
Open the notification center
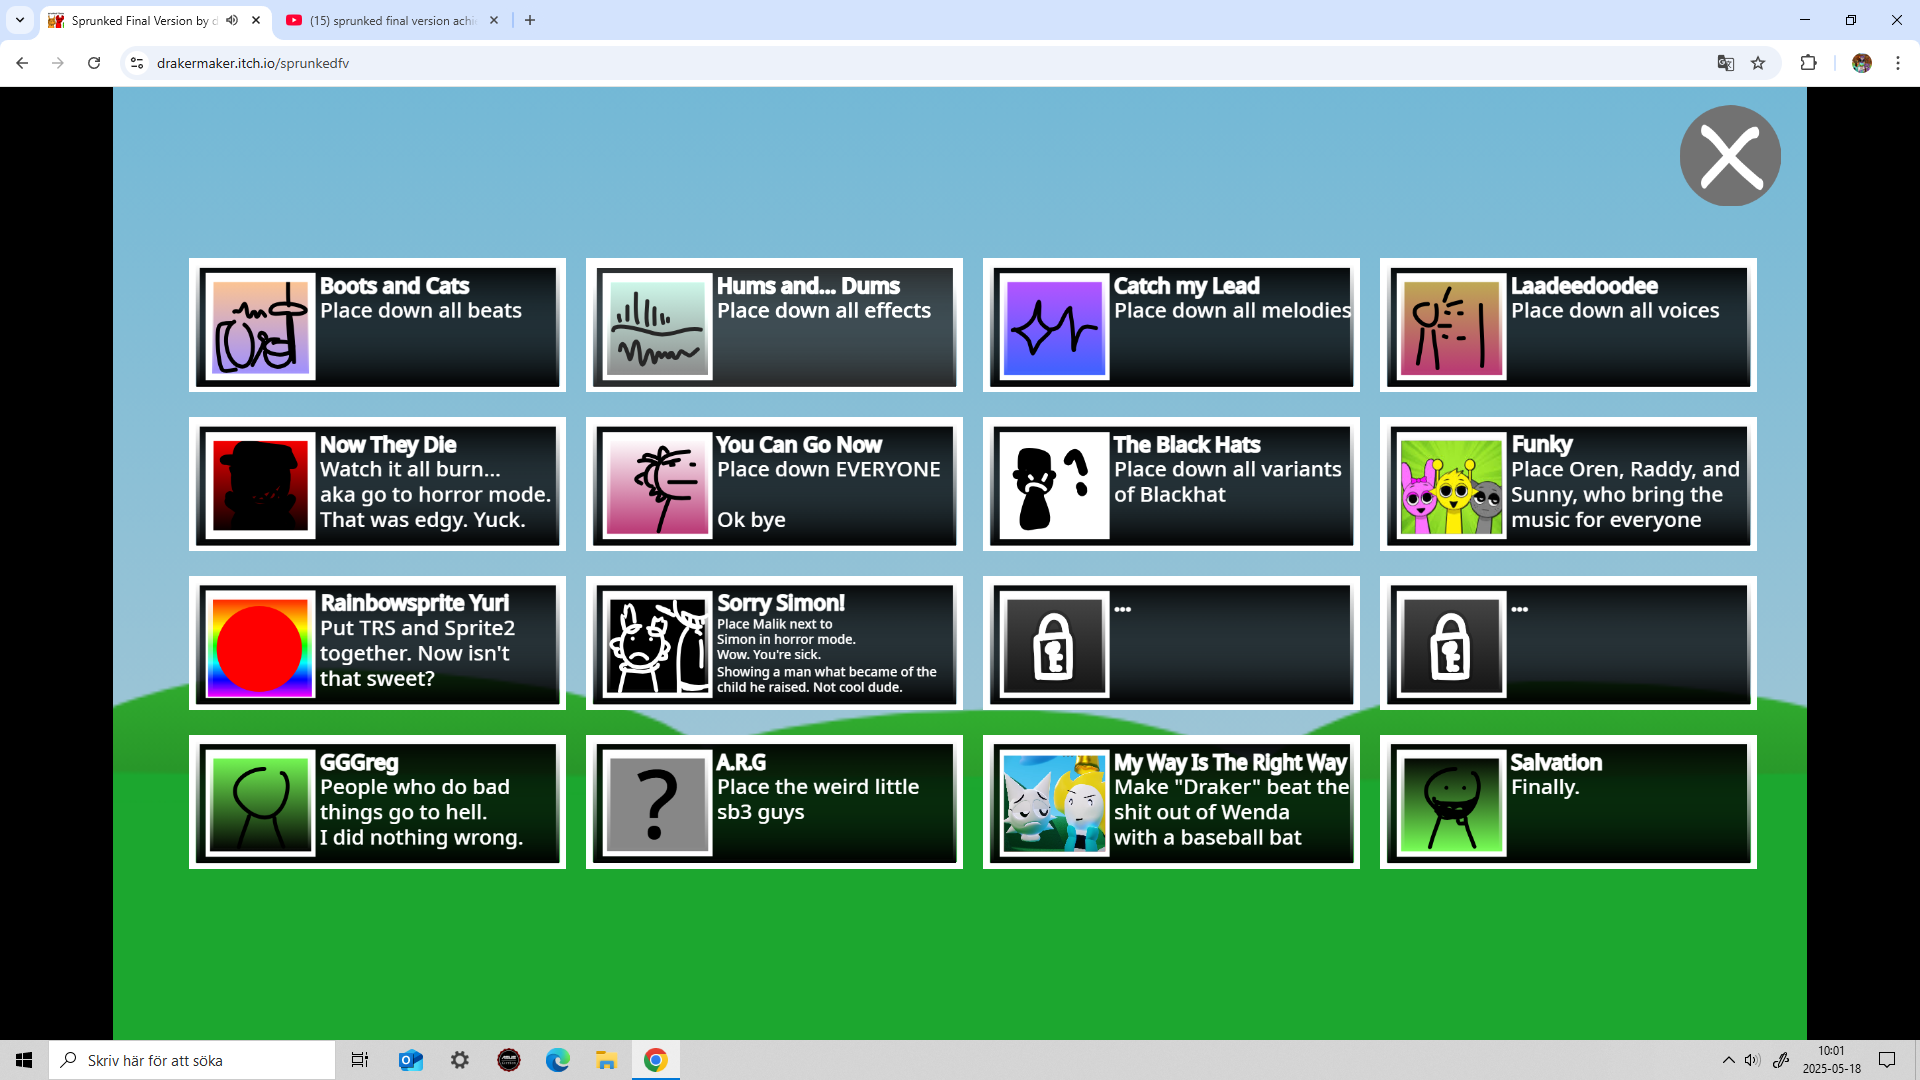[x=1887, y=1060]
